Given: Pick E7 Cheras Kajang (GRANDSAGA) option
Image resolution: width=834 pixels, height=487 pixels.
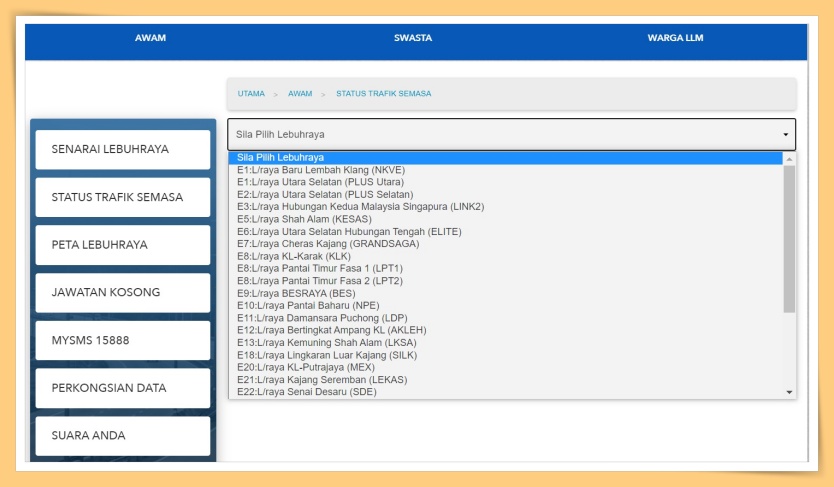Looking at the screenshot, I should point(505,244).
